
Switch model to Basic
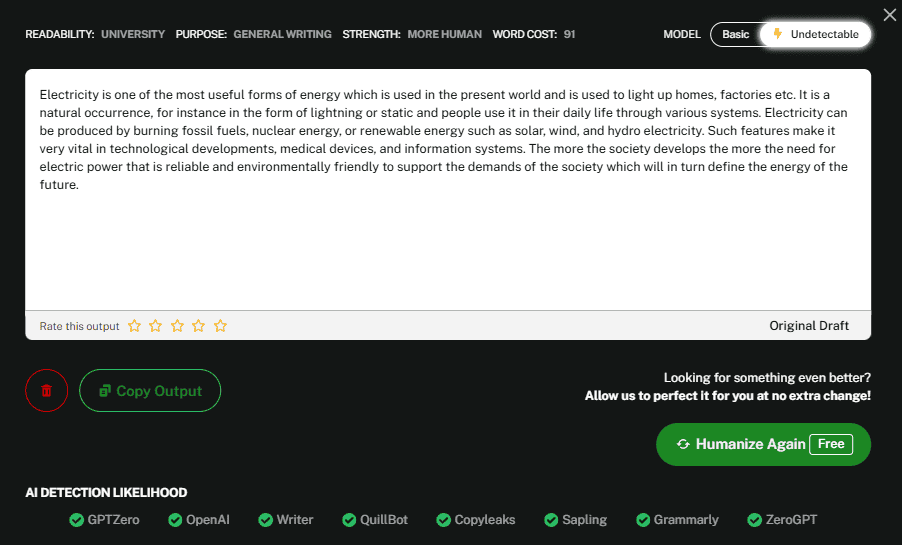[735, 35]
